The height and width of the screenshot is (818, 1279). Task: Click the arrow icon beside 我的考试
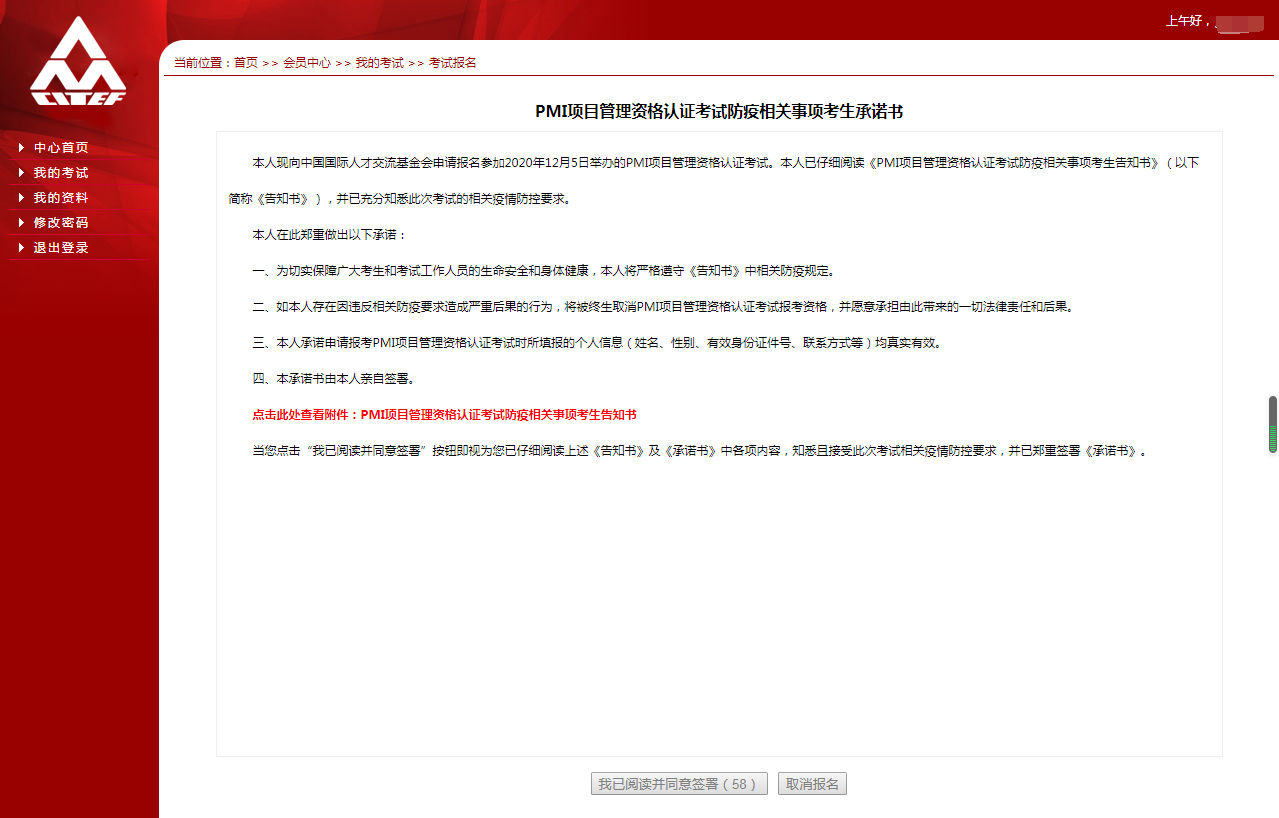21,173
